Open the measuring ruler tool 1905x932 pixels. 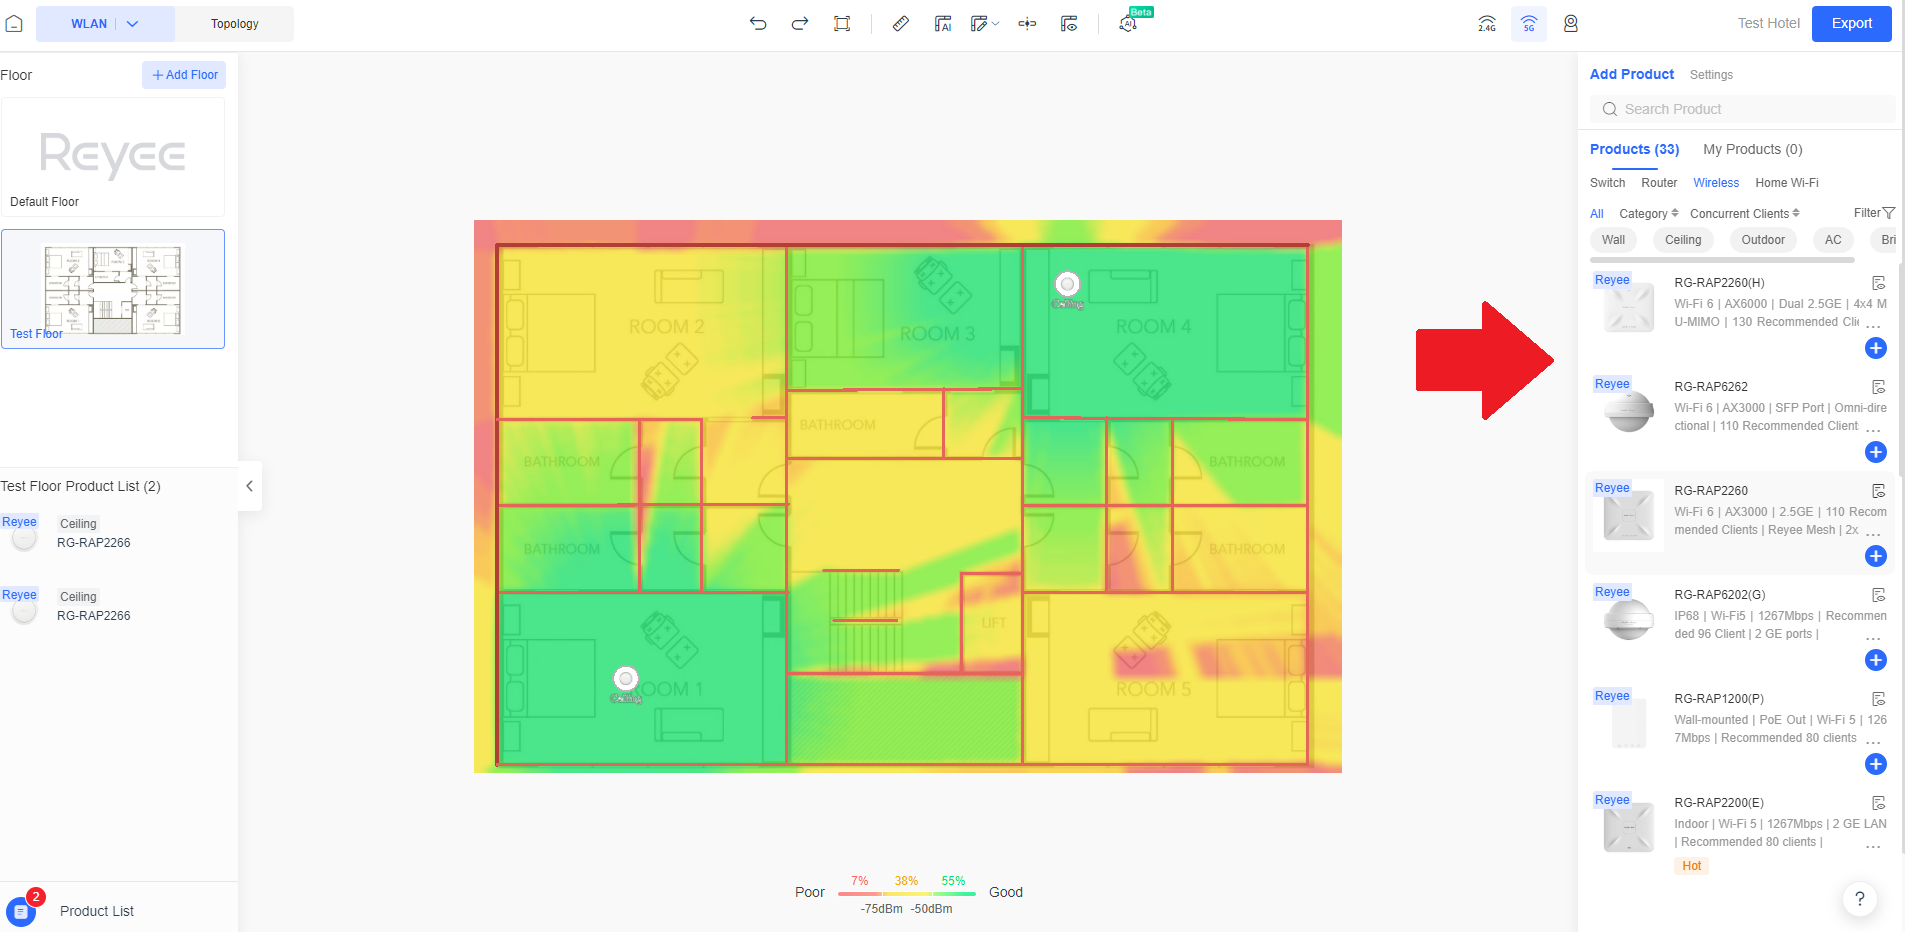pos(899,23)
